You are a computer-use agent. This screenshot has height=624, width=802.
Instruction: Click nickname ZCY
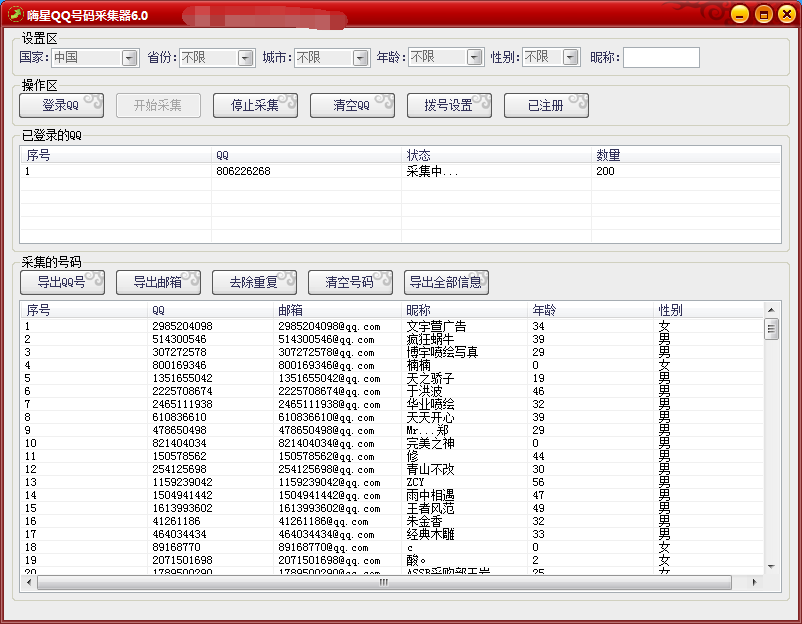(415, 482)
